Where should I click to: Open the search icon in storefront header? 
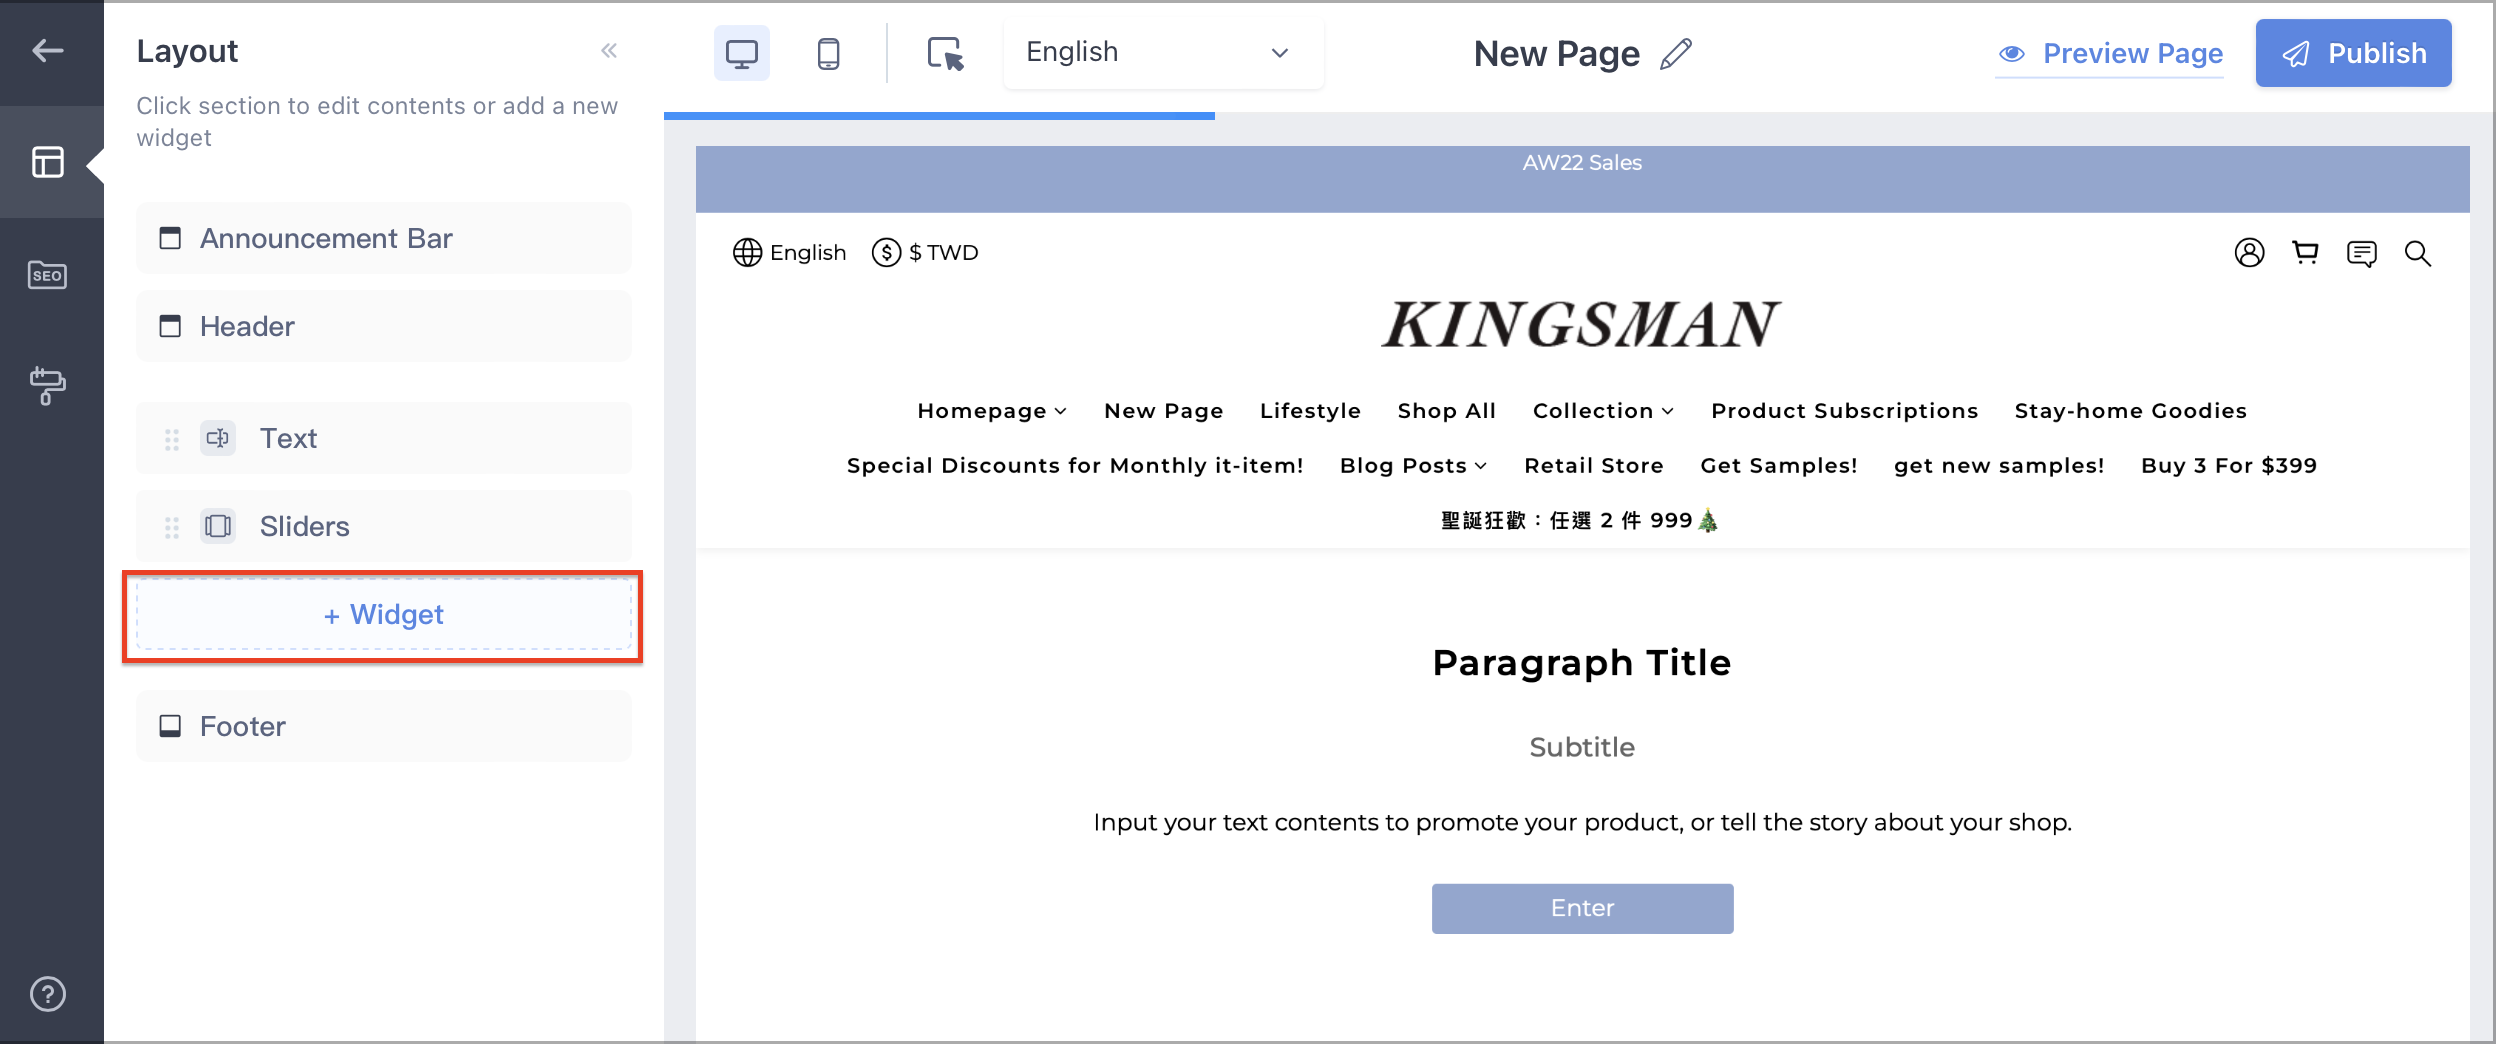pos(2419,252)
